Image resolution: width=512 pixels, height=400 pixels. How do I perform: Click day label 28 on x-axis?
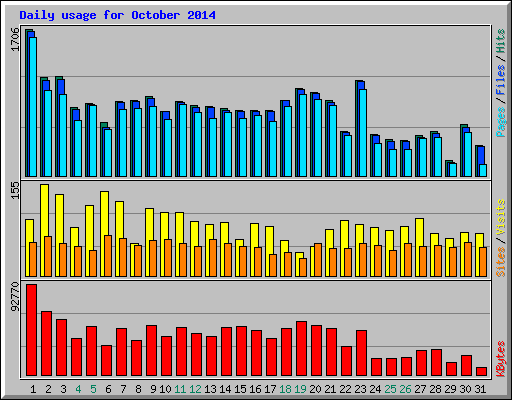(x=435, y=389)
